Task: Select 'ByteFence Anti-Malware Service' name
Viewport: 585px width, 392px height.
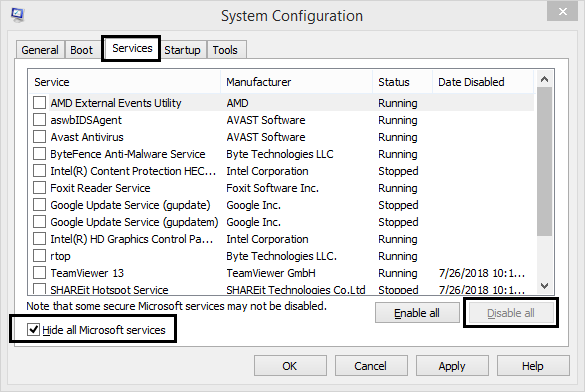Action: [x=128, y=154]
